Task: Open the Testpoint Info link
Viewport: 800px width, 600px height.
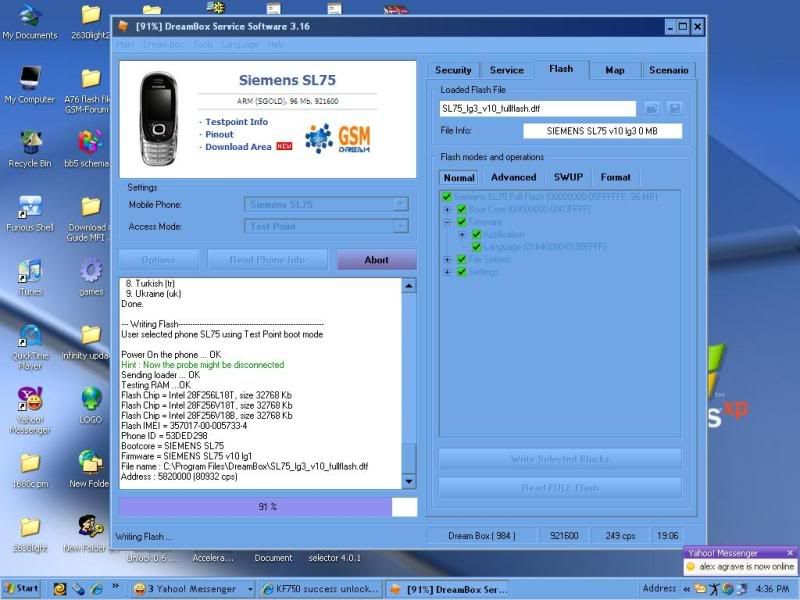Action: [x=236, y=122]
